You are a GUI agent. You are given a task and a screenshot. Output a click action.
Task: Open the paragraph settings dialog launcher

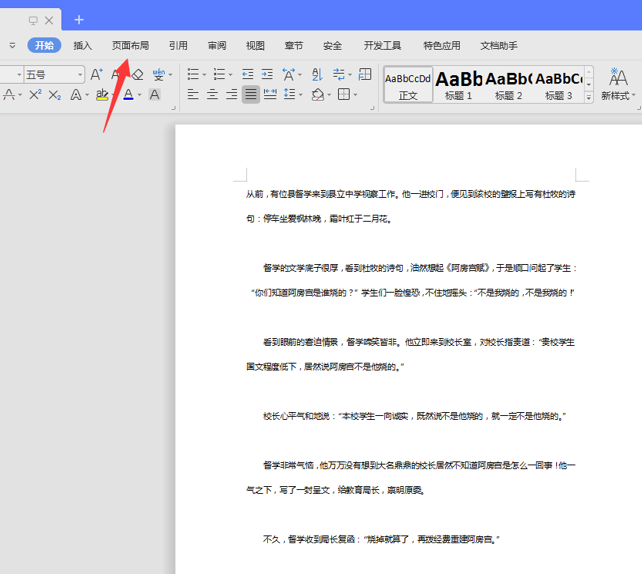(x=372, y=108)
